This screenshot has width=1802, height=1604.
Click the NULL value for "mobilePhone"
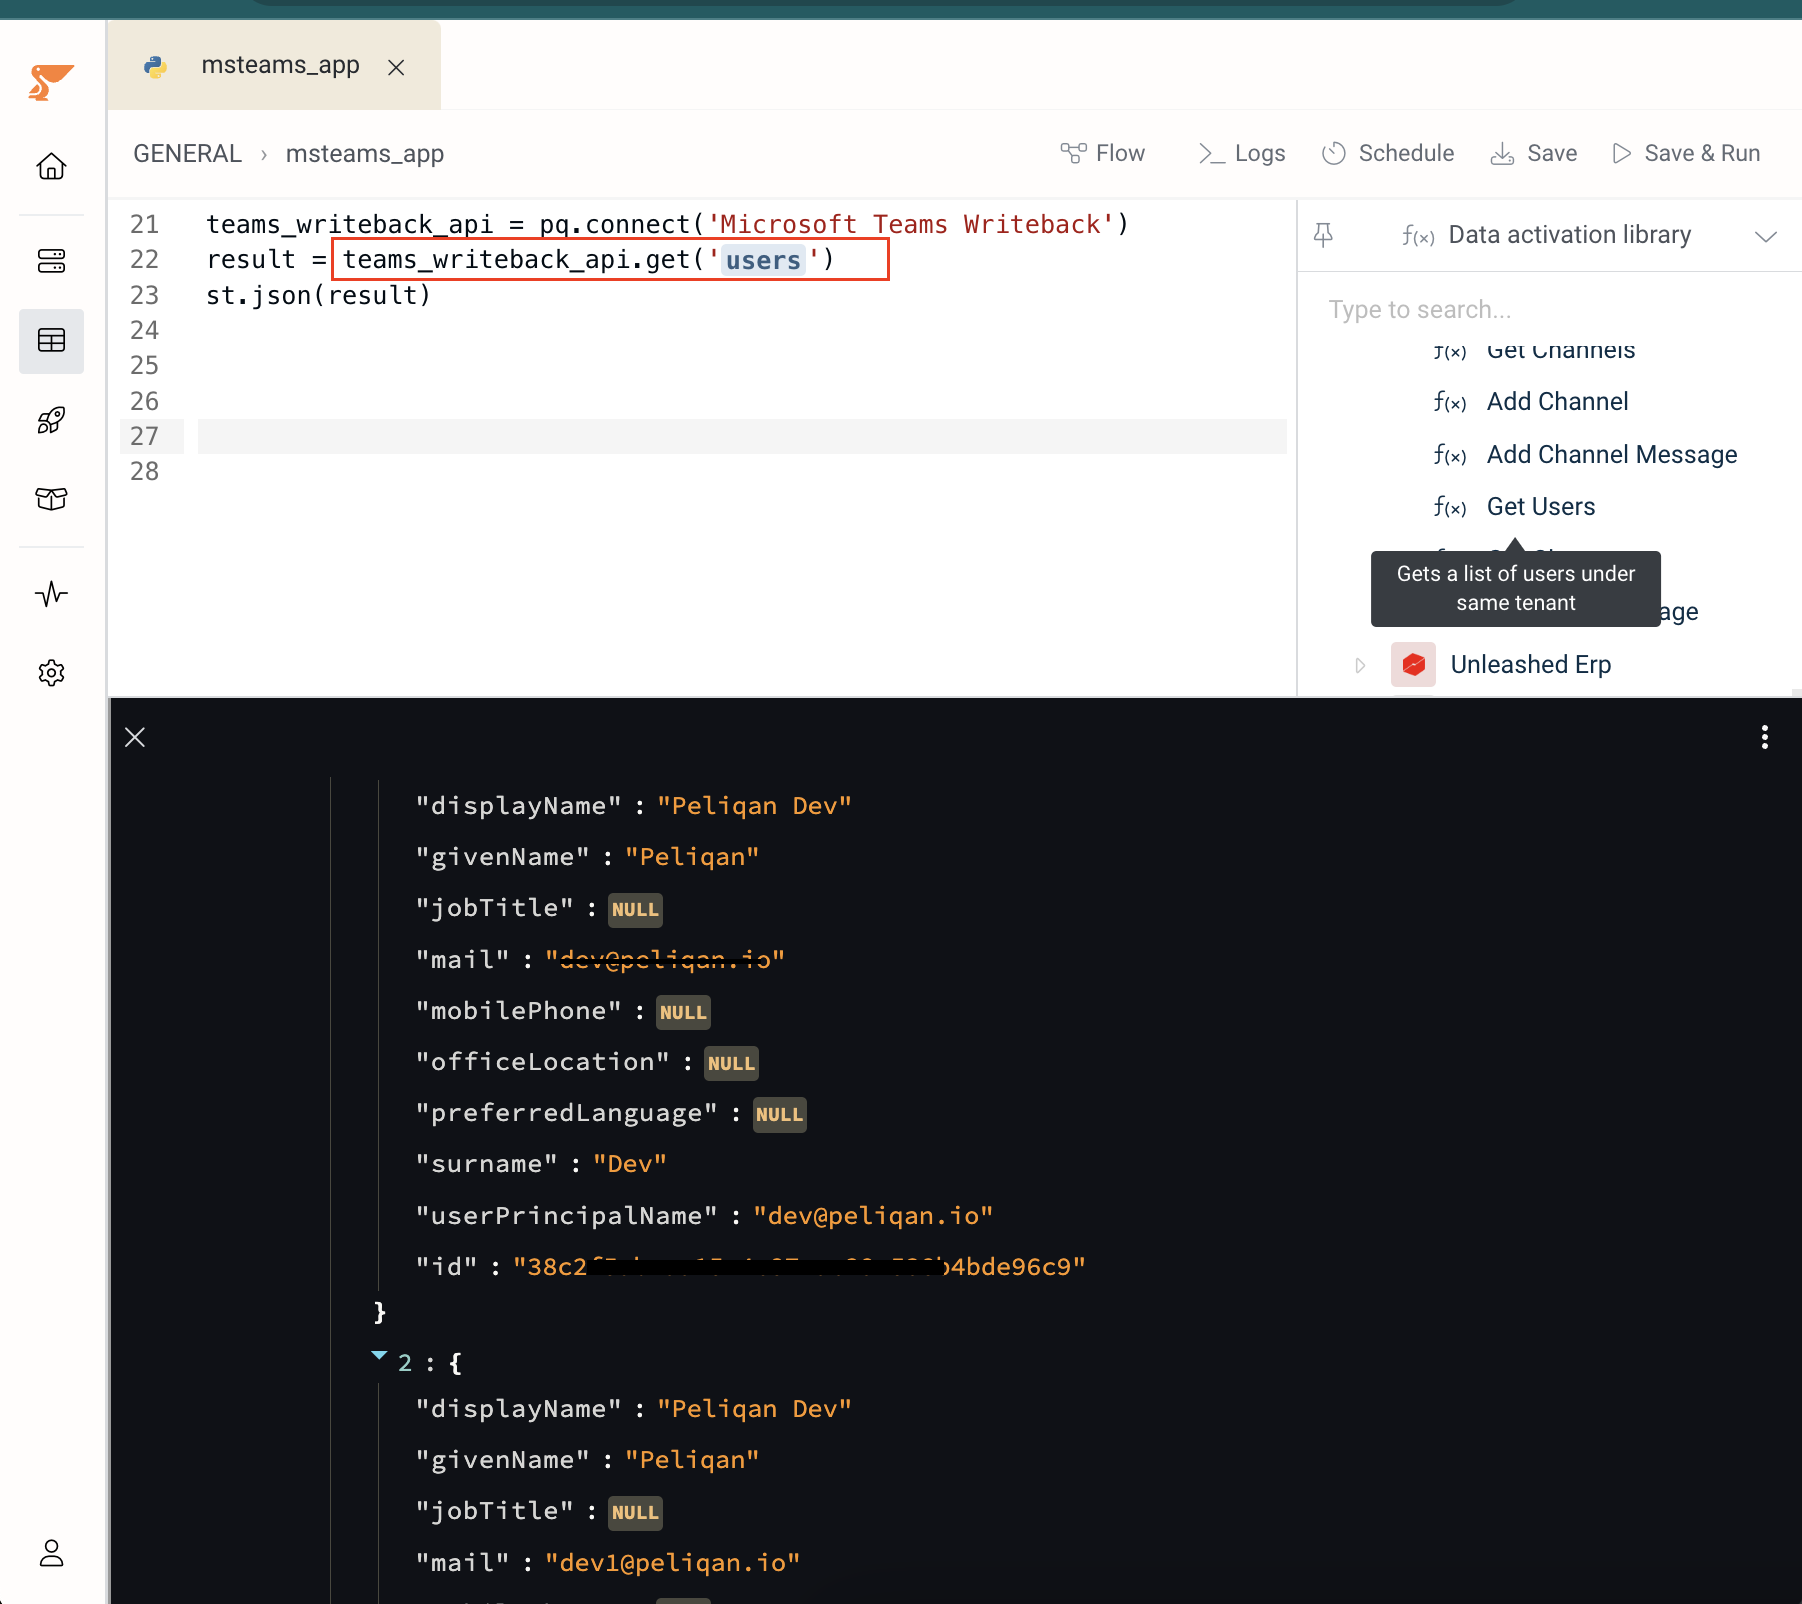683,1012
